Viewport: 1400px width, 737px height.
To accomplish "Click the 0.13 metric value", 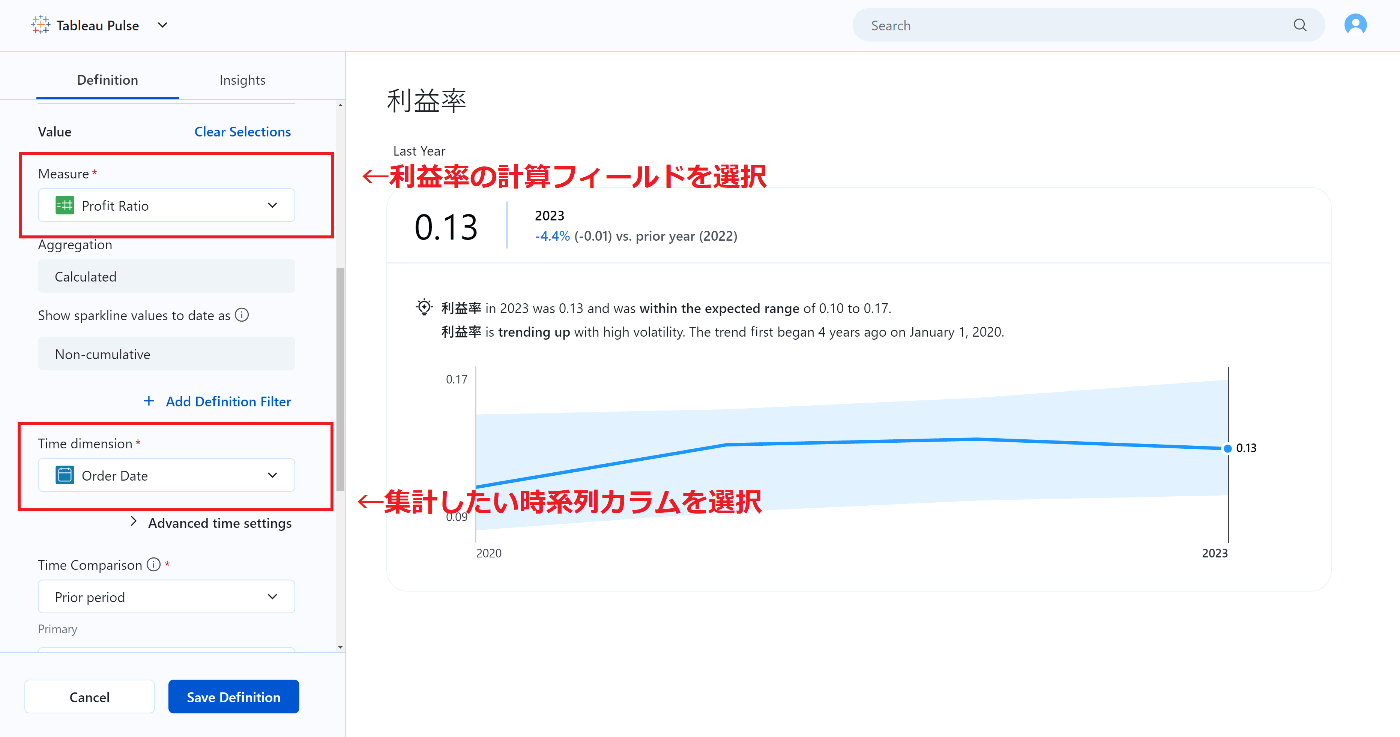I will tap(446, 227).
